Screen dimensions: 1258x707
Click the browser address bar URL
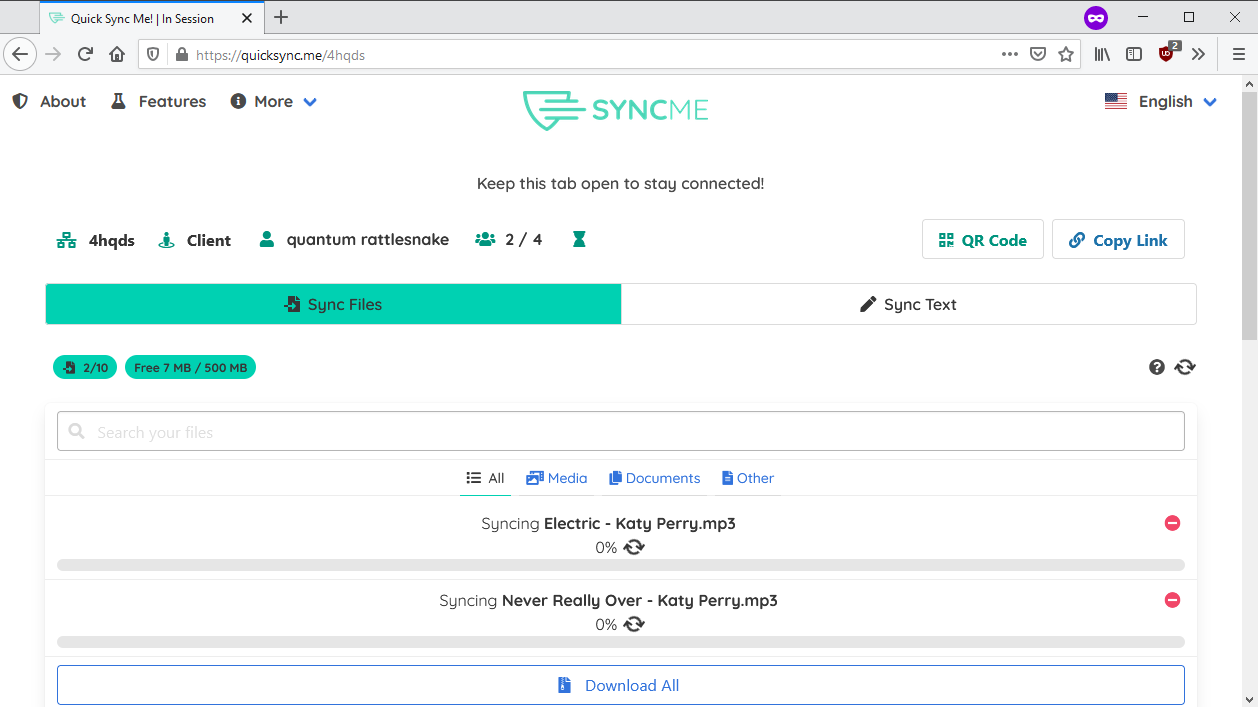(x=280, y=55)
